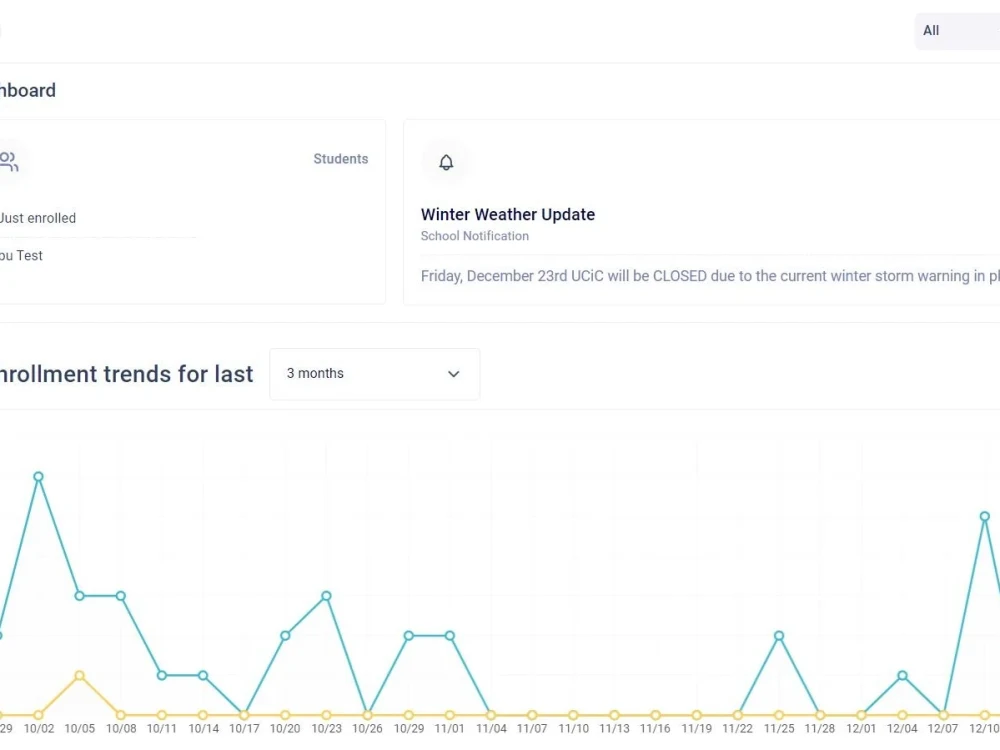
Task: Select the 10/02 teal peak data point
Action: 38,476
